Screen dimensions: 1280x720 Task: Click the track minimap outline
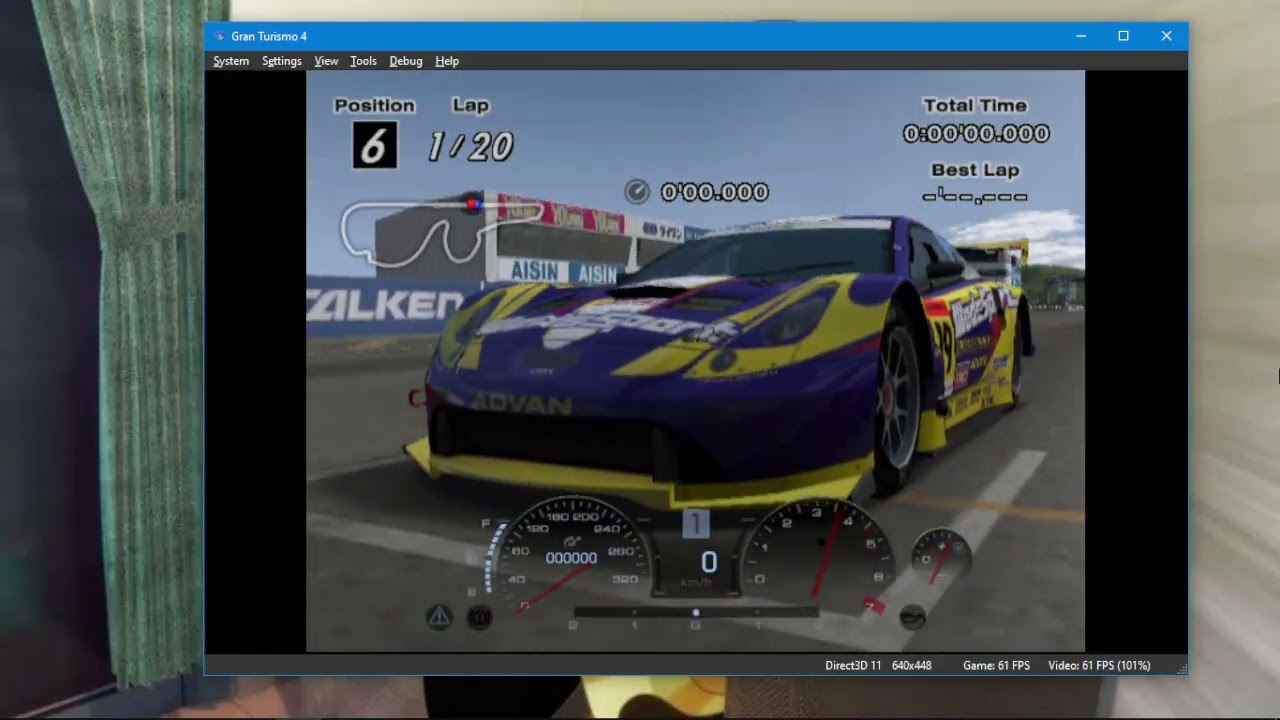tap(440, 232)
